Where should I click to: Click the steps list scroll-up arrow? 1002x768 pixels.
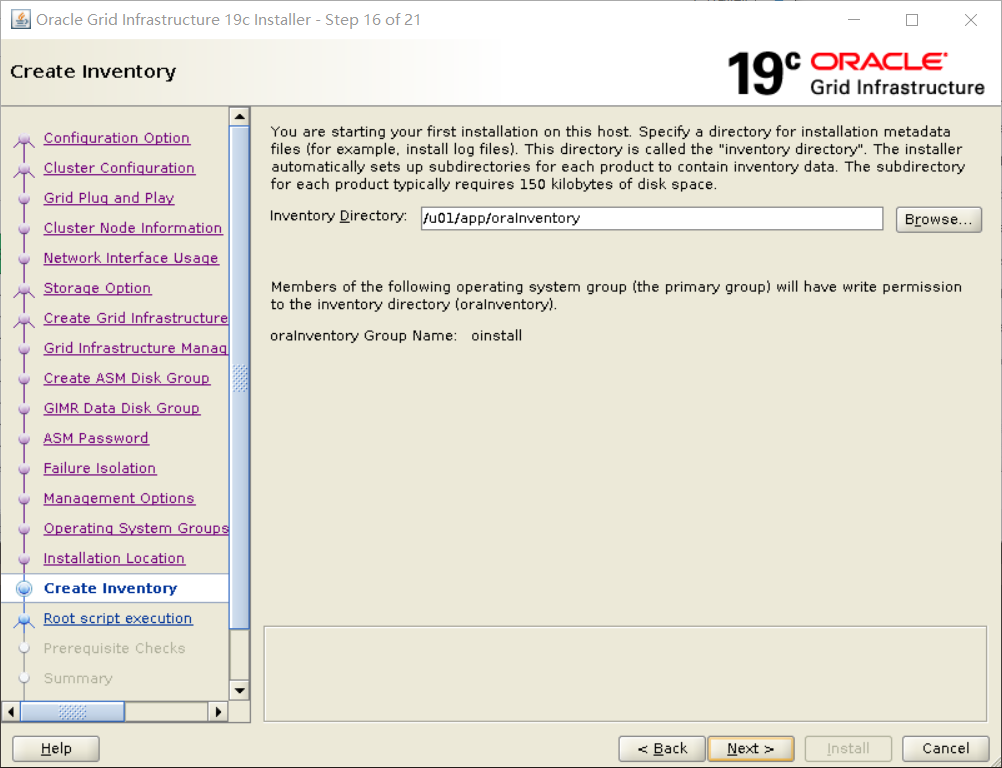click(240, 116)
